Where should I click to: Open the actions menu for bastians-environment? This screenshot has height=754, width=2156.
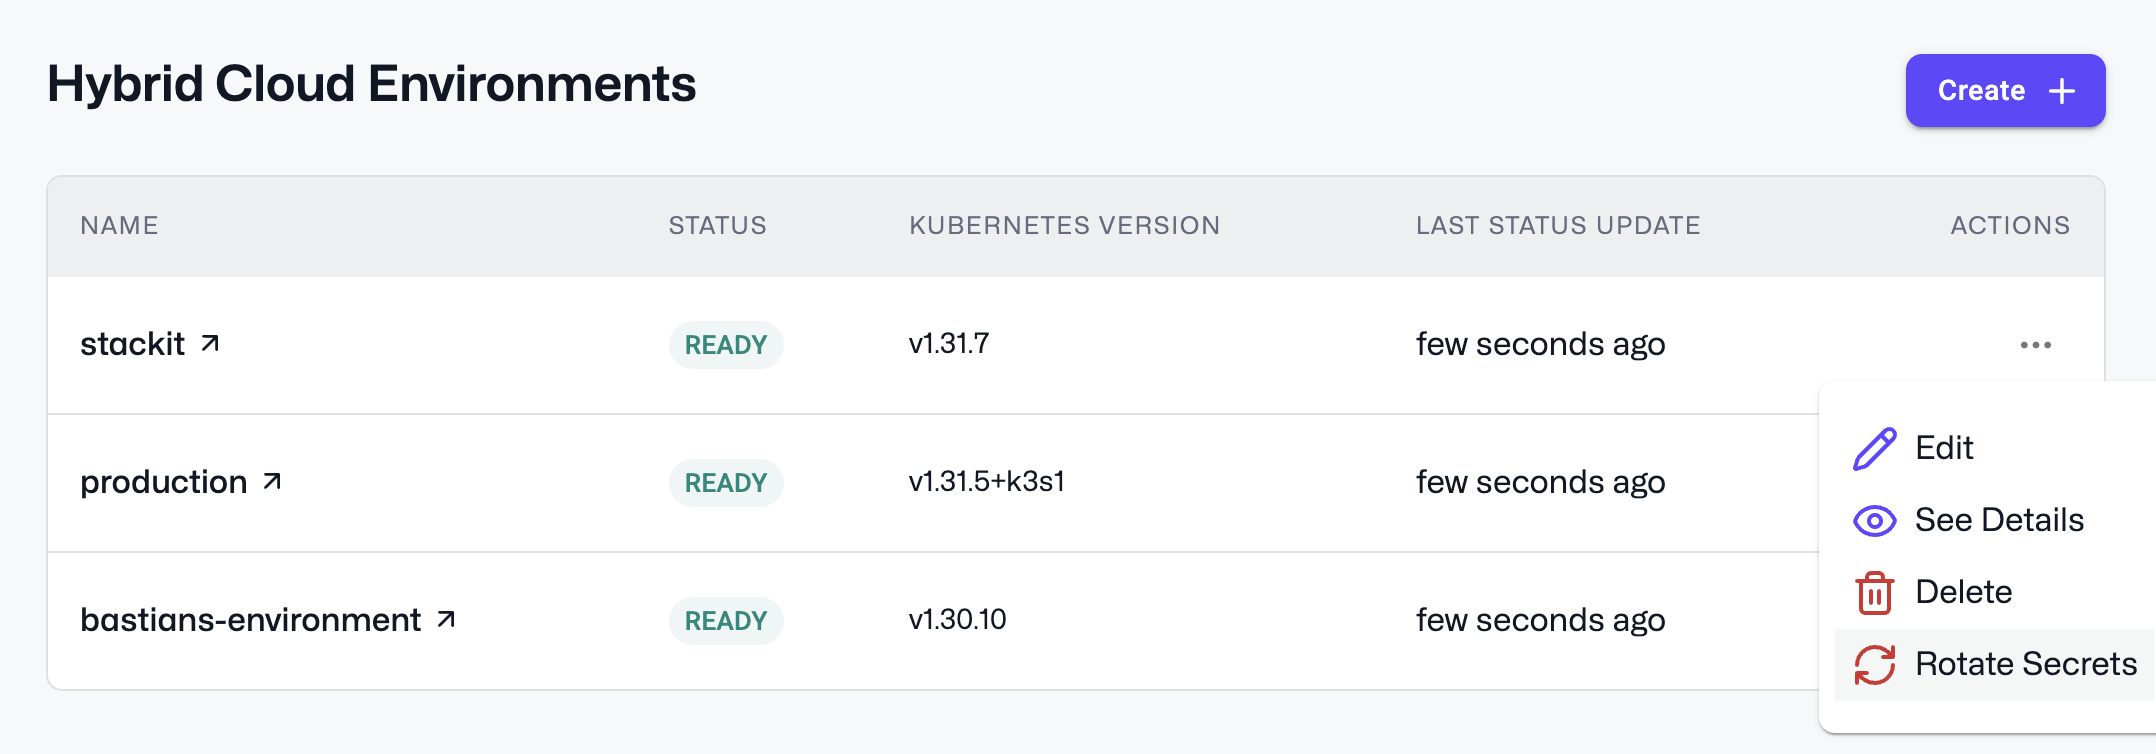[x=2038, y=620]
